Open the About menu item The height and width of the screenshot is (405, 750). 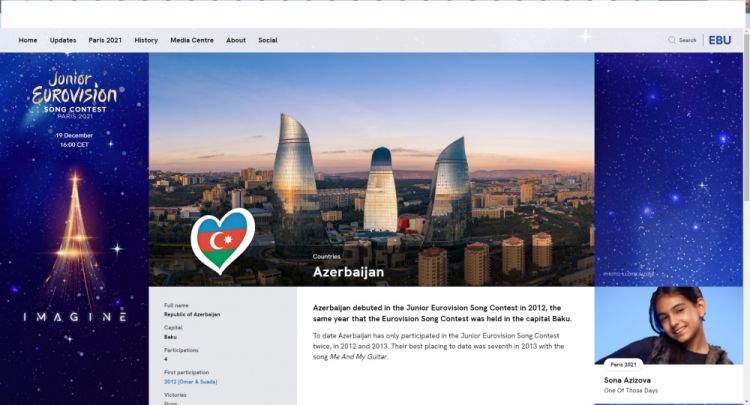click(236, 40)
